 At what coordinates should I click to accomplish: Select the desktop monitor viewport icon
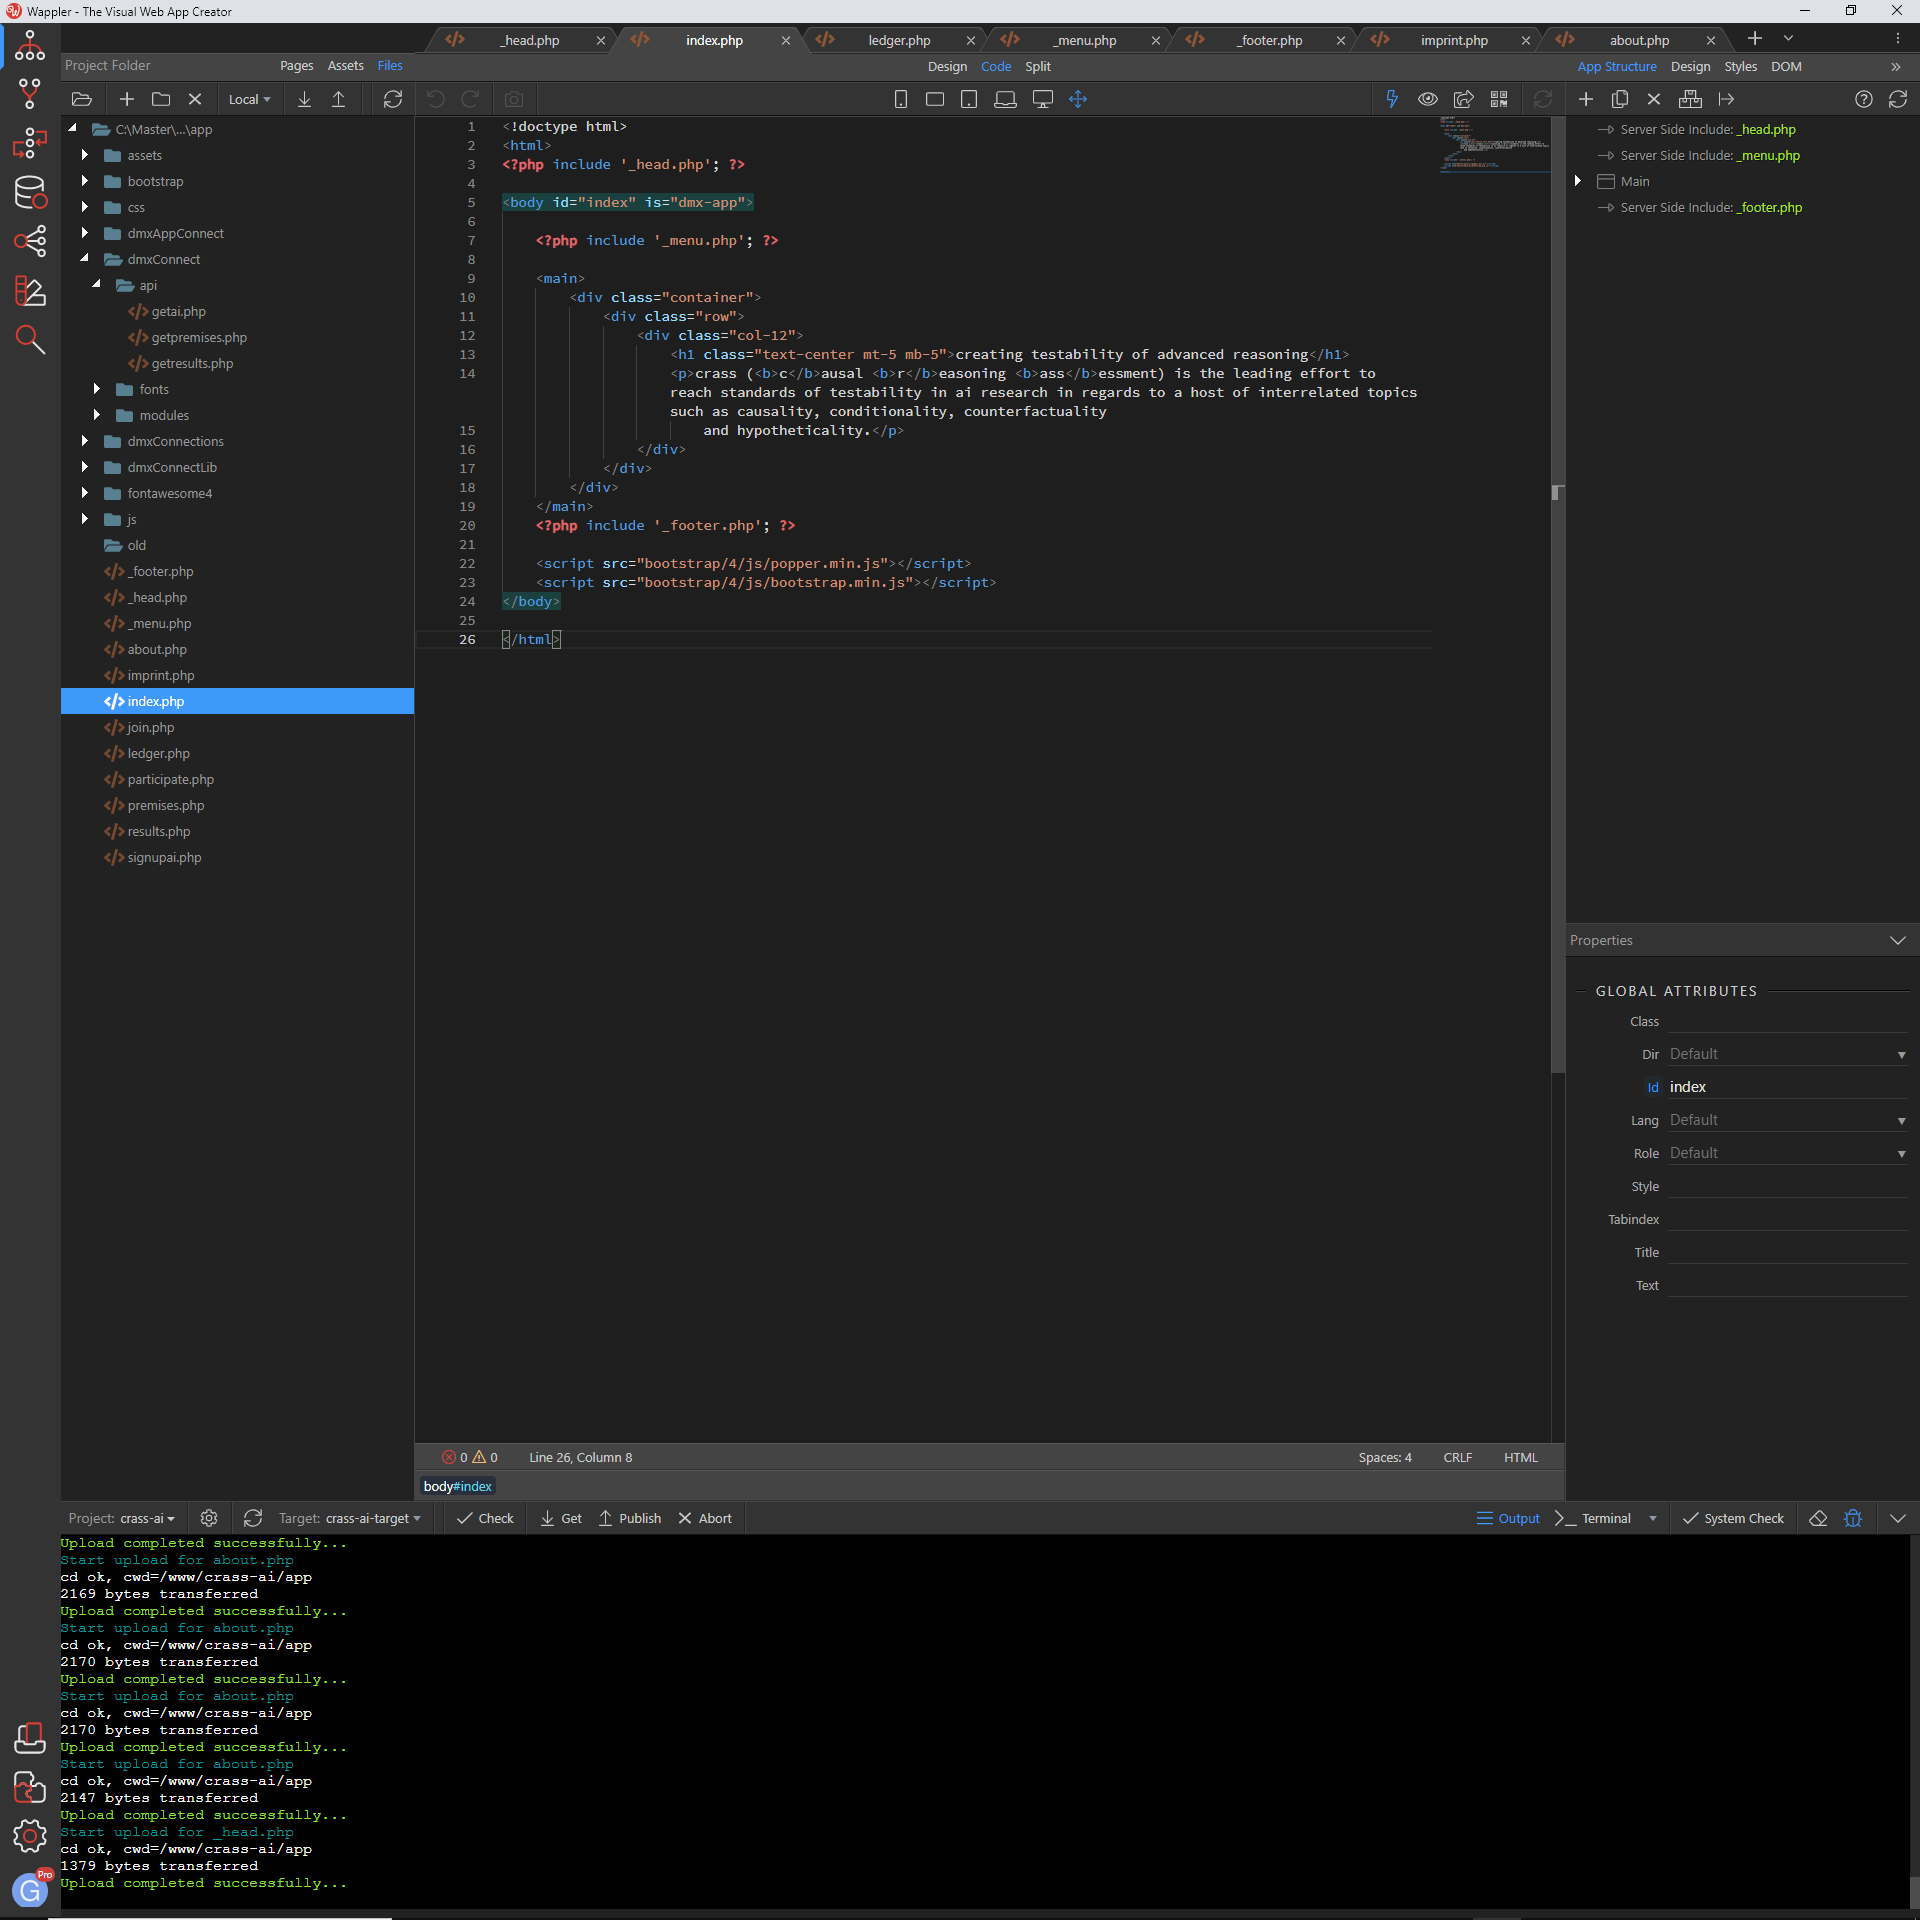[x=1043, y=99]
